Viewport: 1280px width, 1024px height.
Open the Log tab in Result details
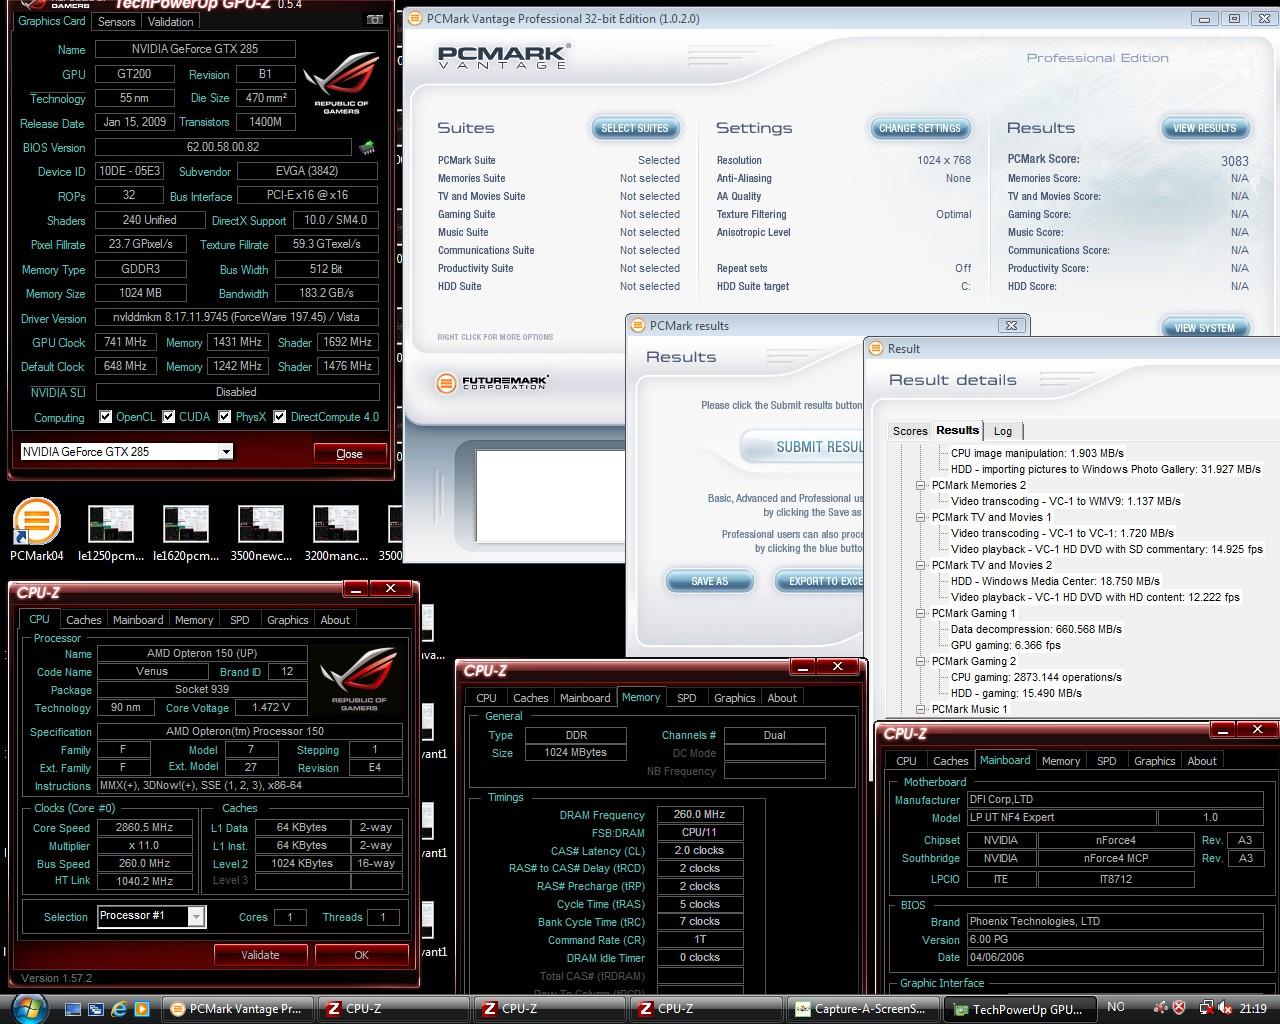click(1003, 431)
